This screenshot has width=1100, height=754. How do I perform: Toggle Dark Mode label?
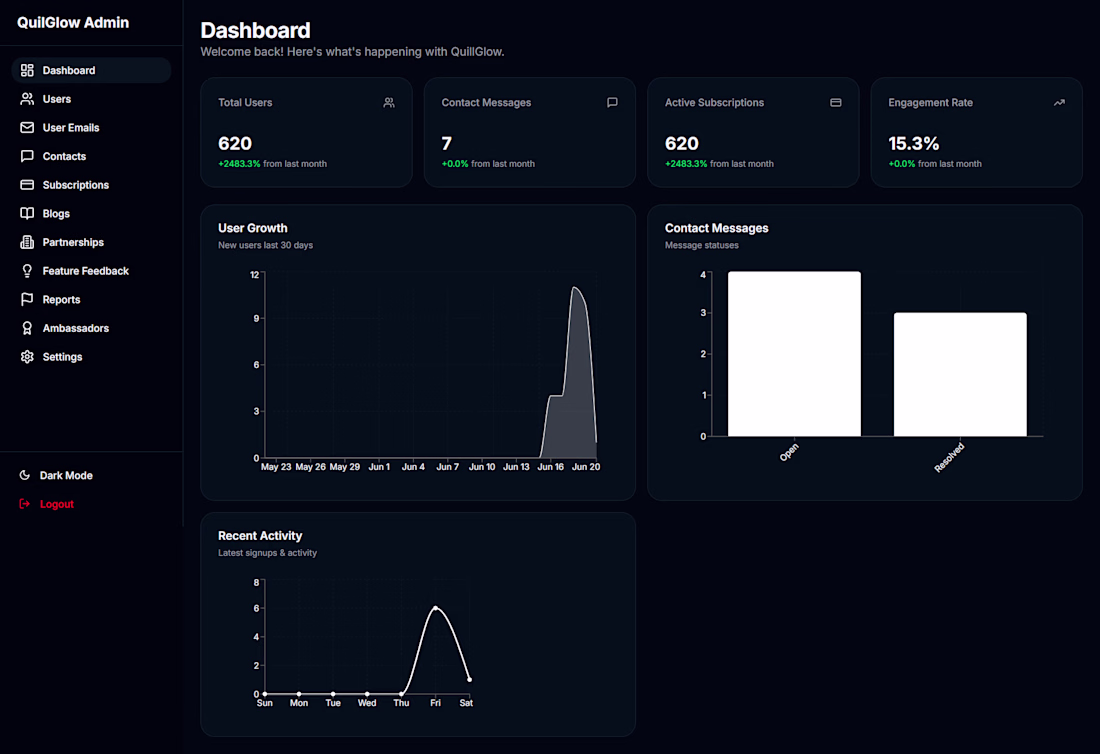[x=66, y=476]
